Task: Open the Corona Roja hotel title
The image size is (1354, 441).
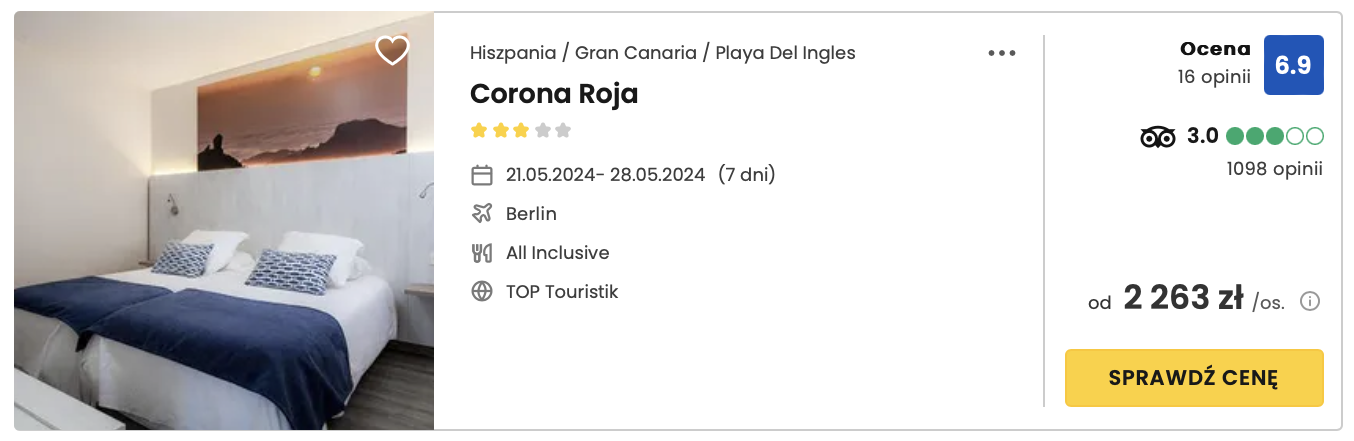Action: 554,94
